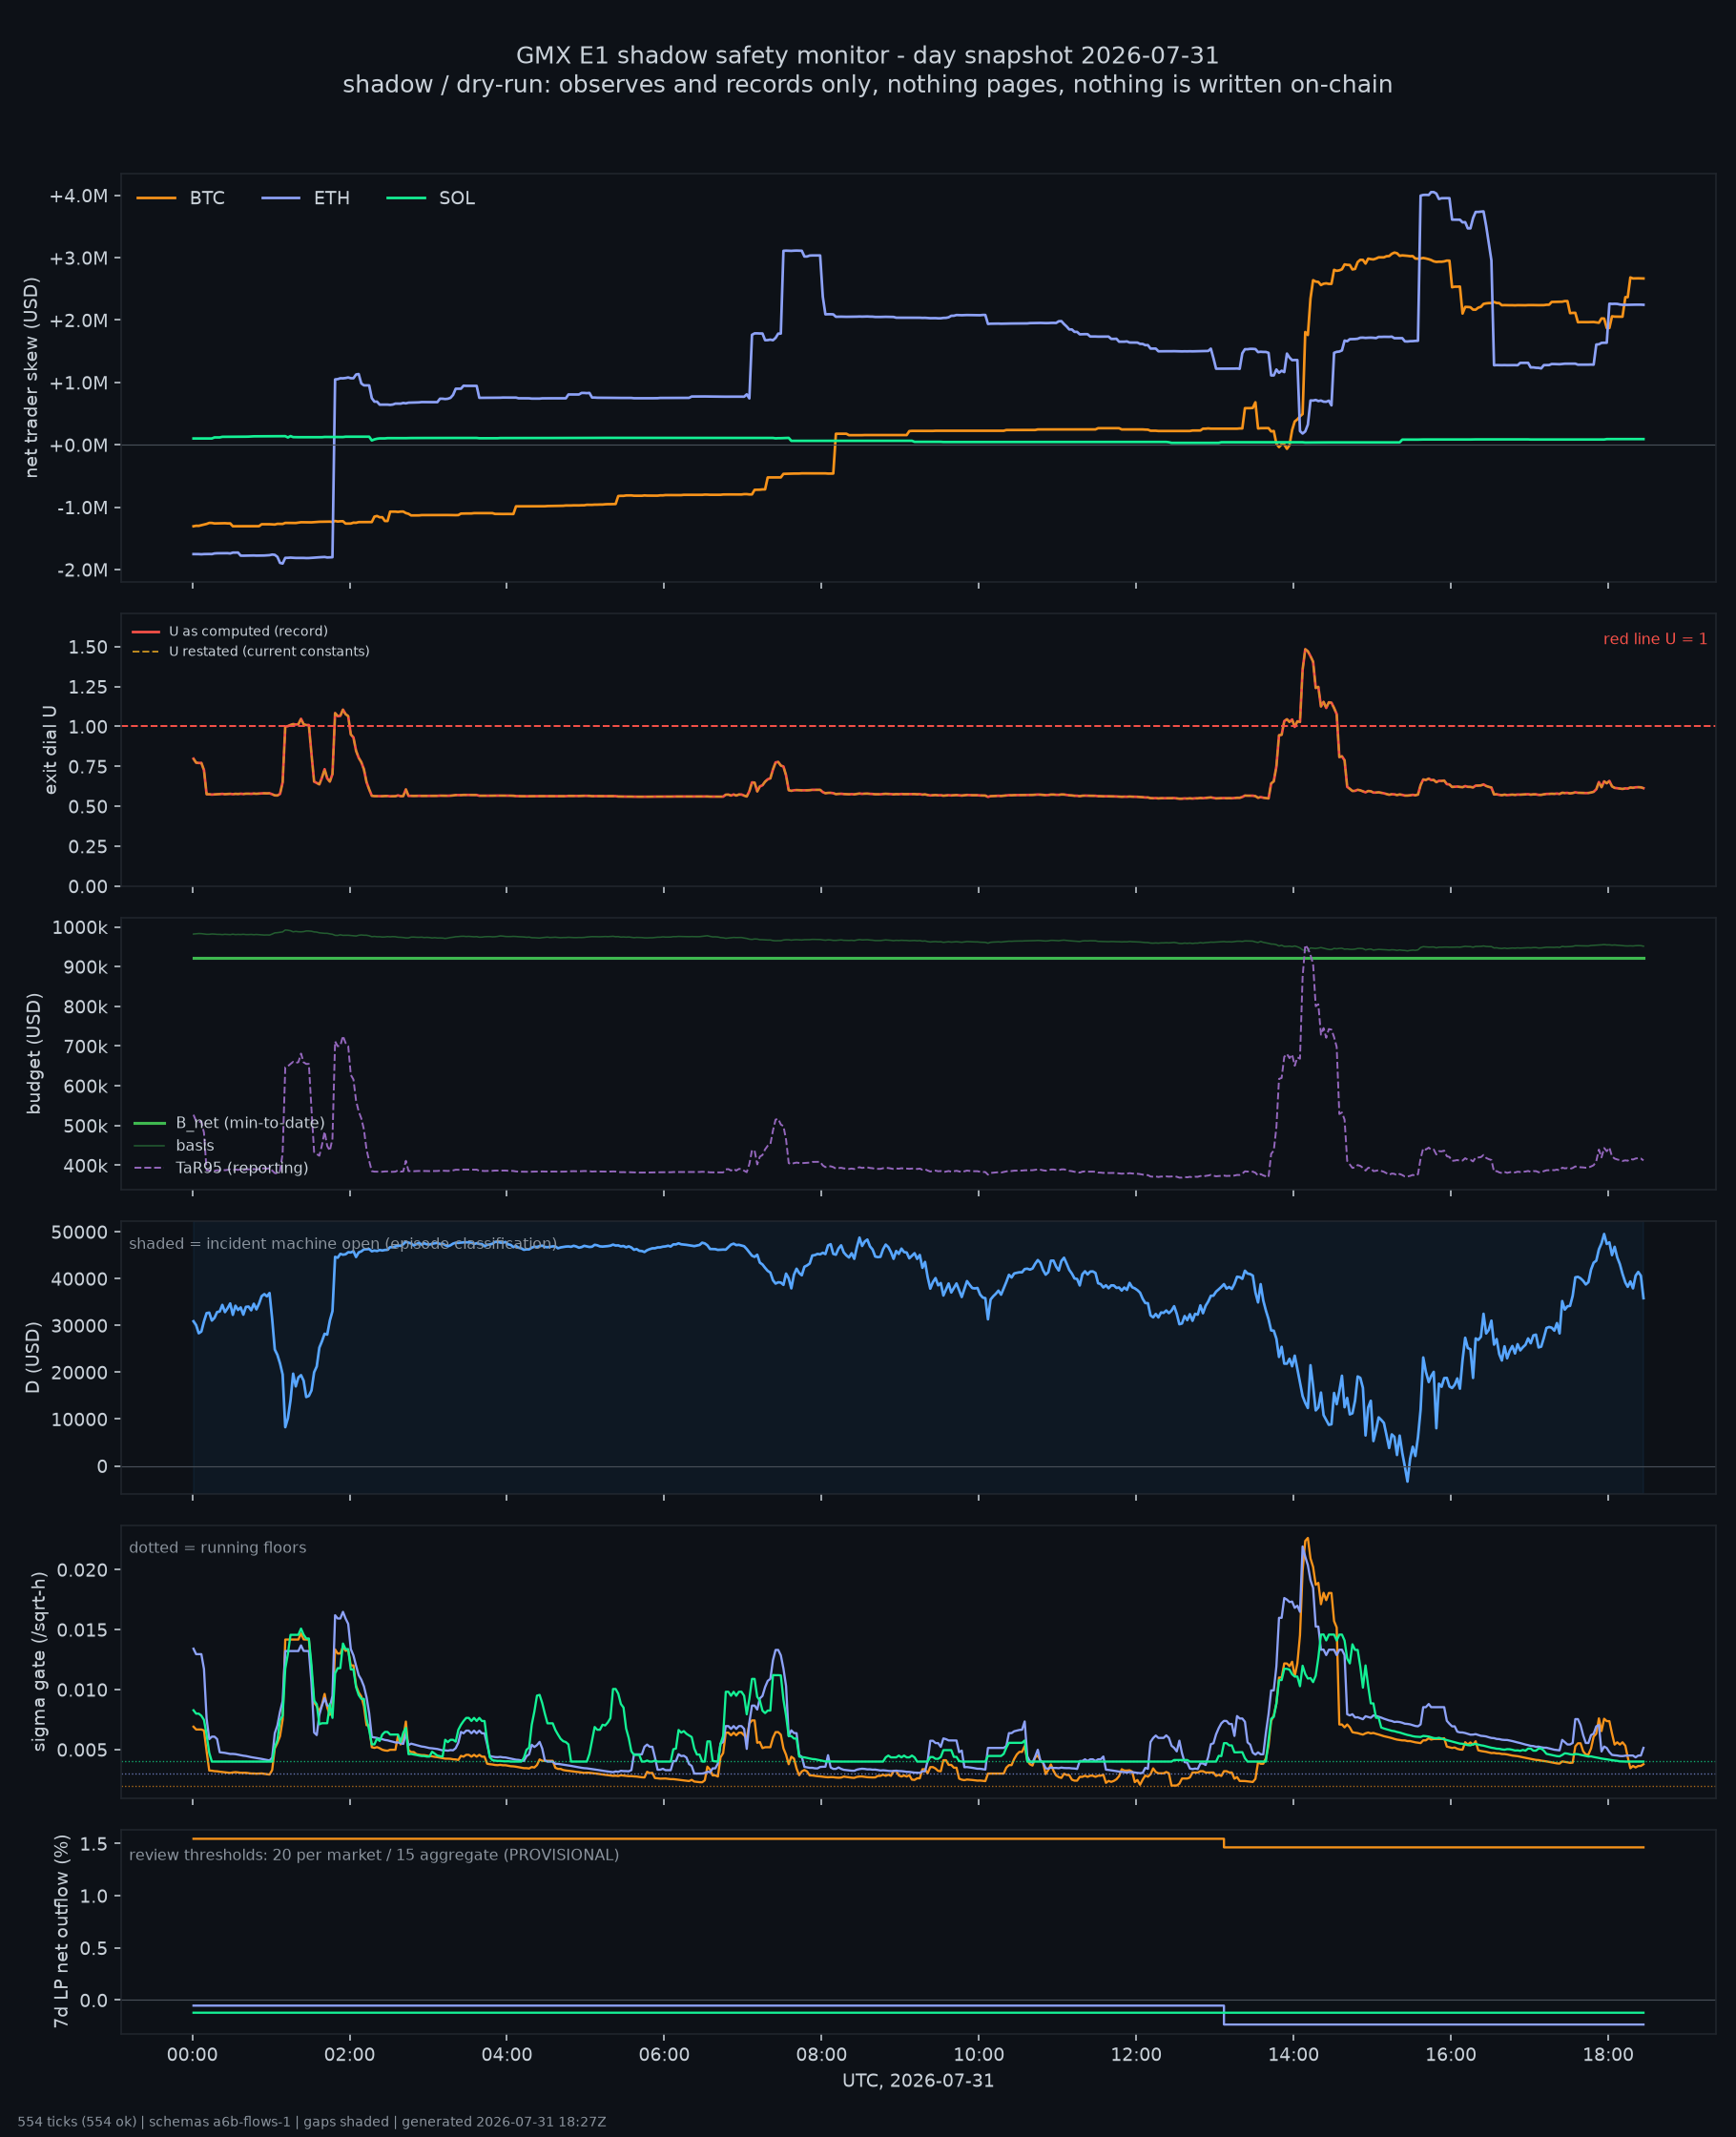Click the +4.0M skew axis tick
This screenshot has height=2137, width=1736.
pyautogui.click(x=78, y=196)
